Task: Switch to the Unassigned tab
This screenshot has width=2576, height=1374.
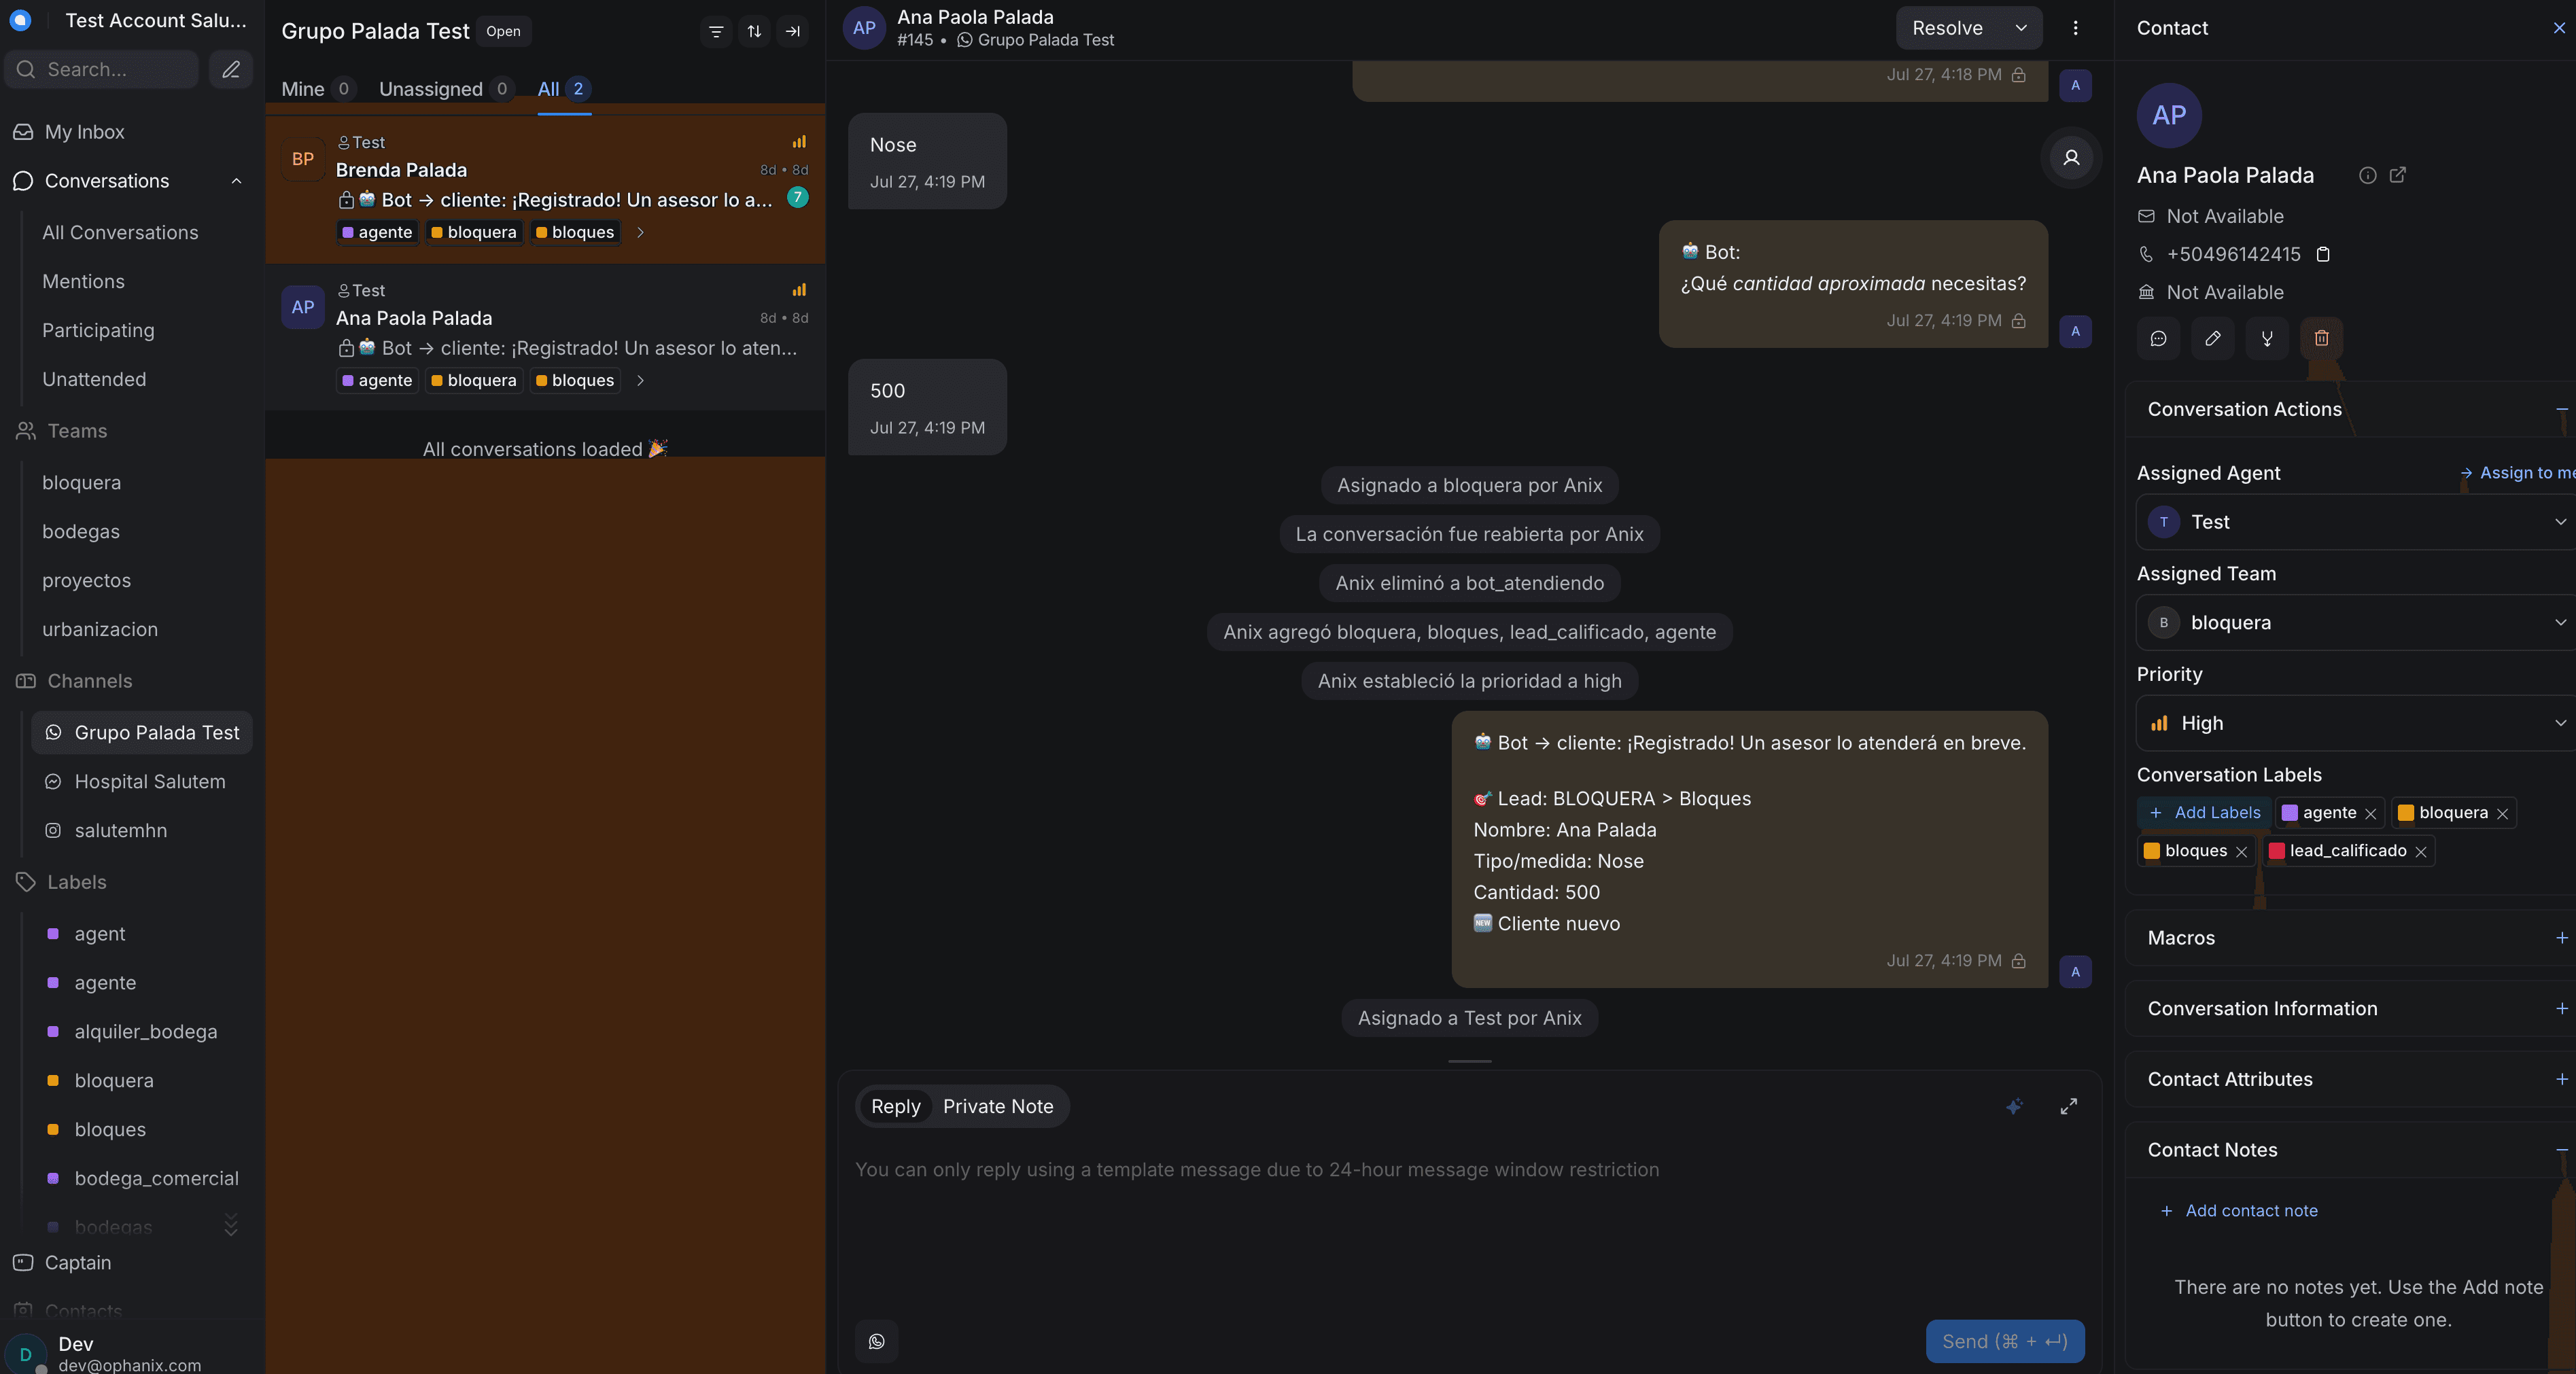Action: point(446,89)
